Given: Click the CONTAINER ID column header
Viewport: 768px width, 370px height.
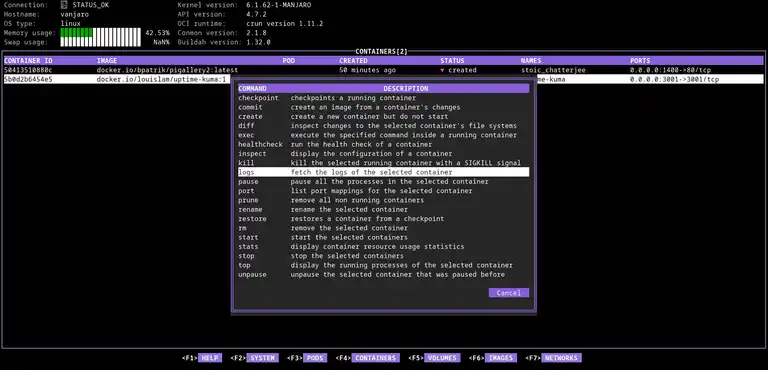Looking at the screenshot, I should pos(28,61).
